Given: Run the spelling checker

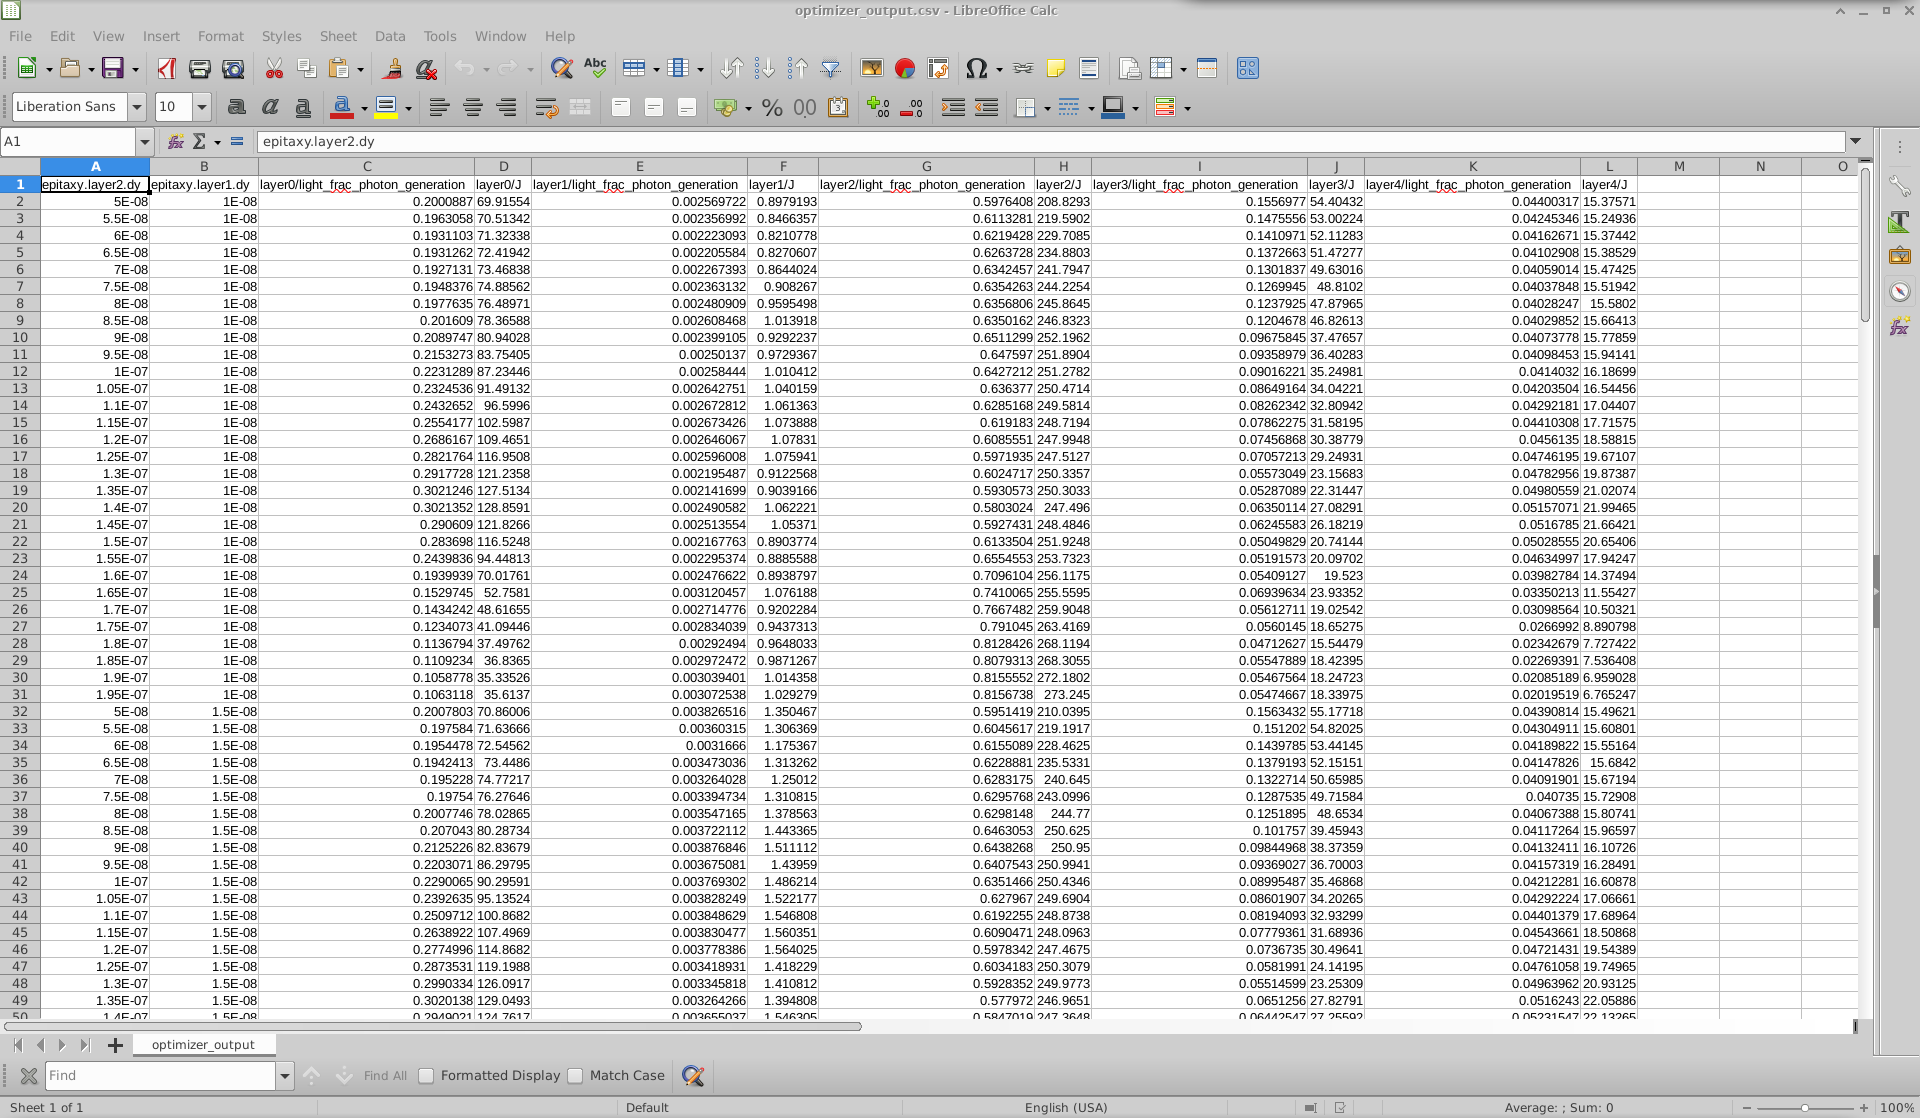Looking at the screenshot, I should click(x=596, y=68).
